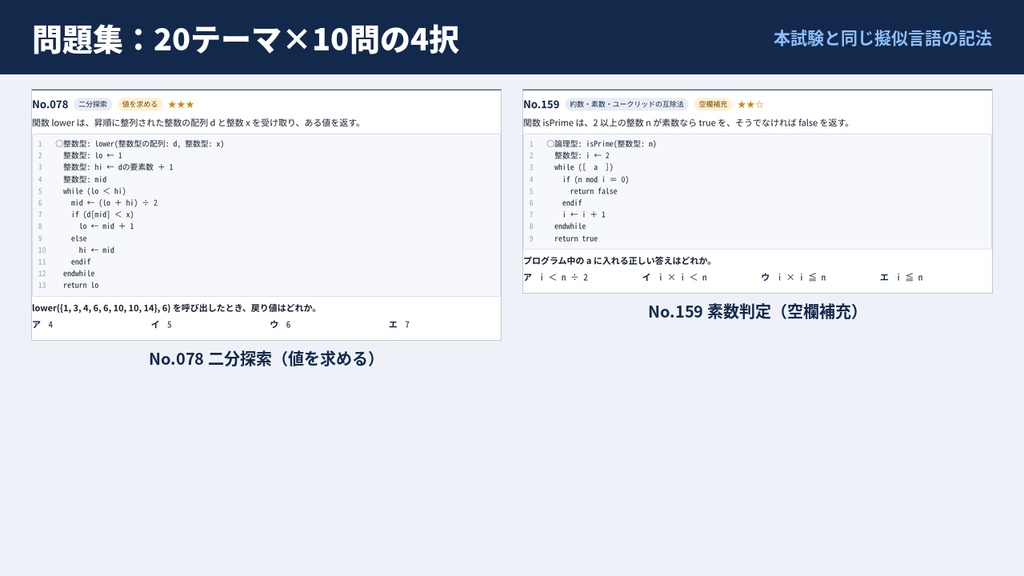Click code line while (lo < hi)
This screenshot has width=1024, height=576.
tap(94, 191)
